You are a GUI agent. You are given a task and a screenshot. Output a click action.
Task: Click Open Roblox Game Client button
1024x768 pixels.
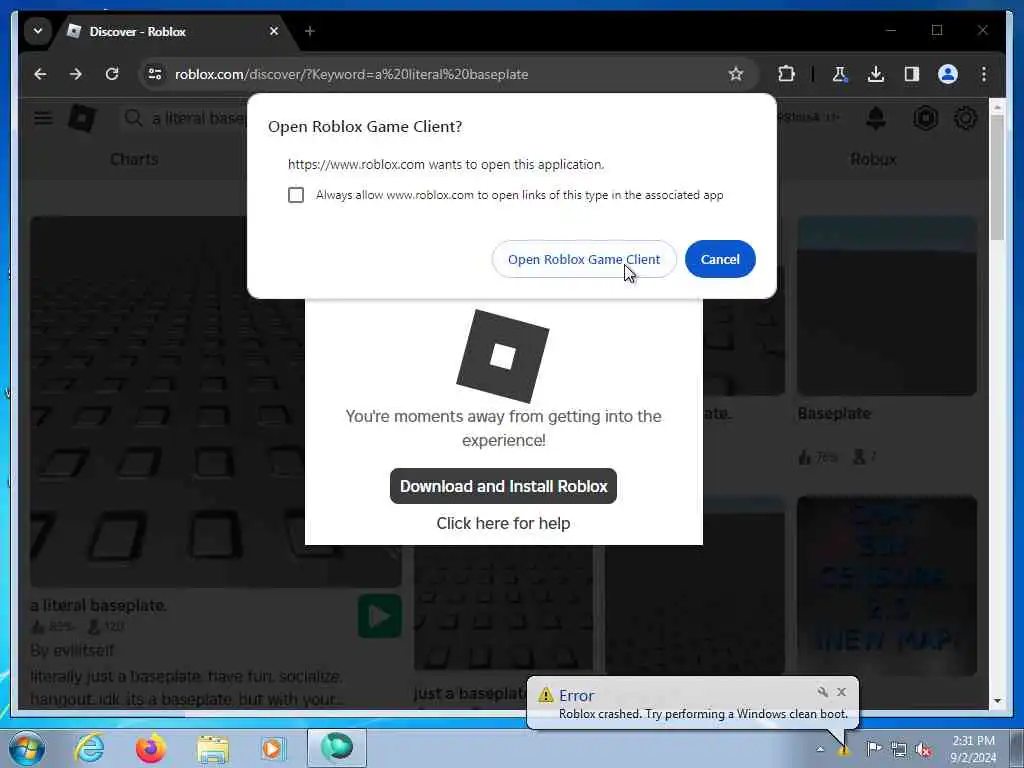[x=584, y=259]
